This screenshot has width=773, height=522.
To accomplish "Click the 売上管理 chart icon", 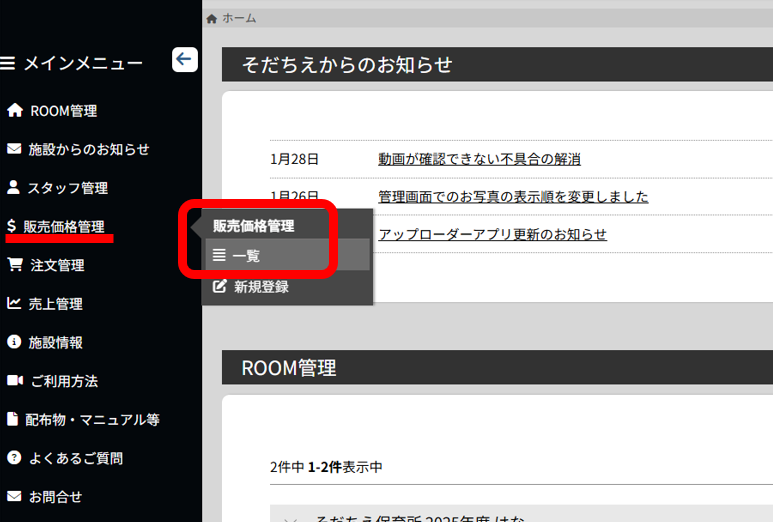I will 14,303.
